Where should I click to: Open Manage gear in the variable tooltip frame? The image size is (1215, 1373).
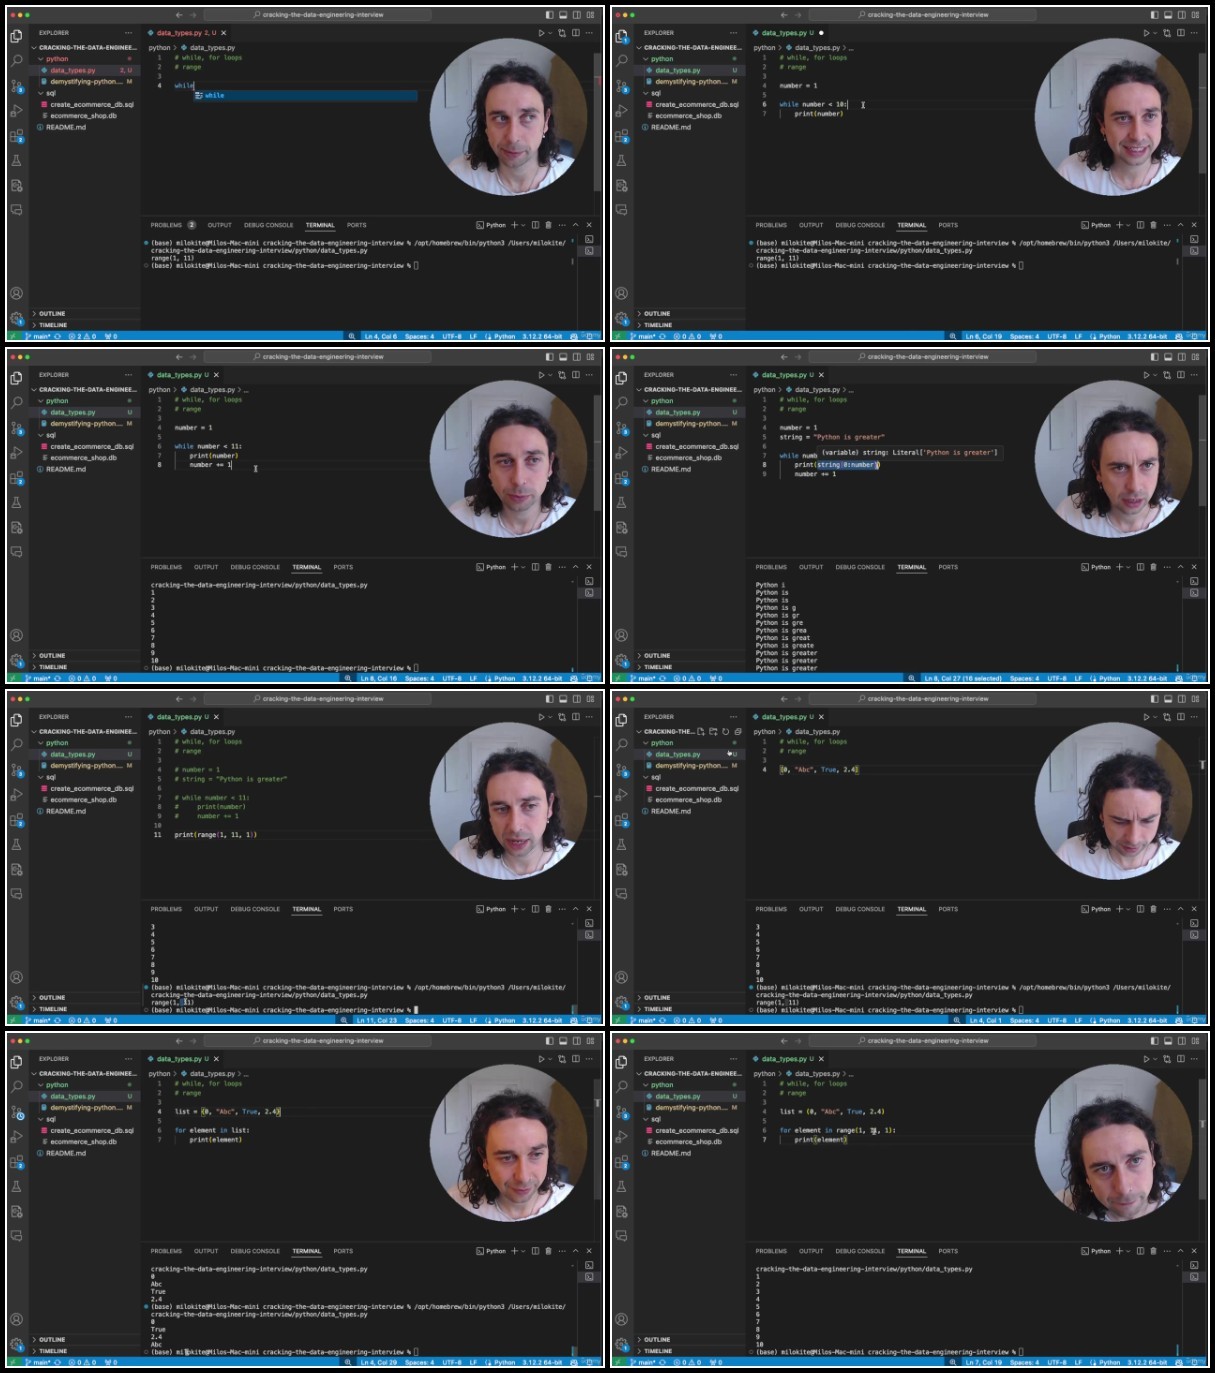(621, 660)
